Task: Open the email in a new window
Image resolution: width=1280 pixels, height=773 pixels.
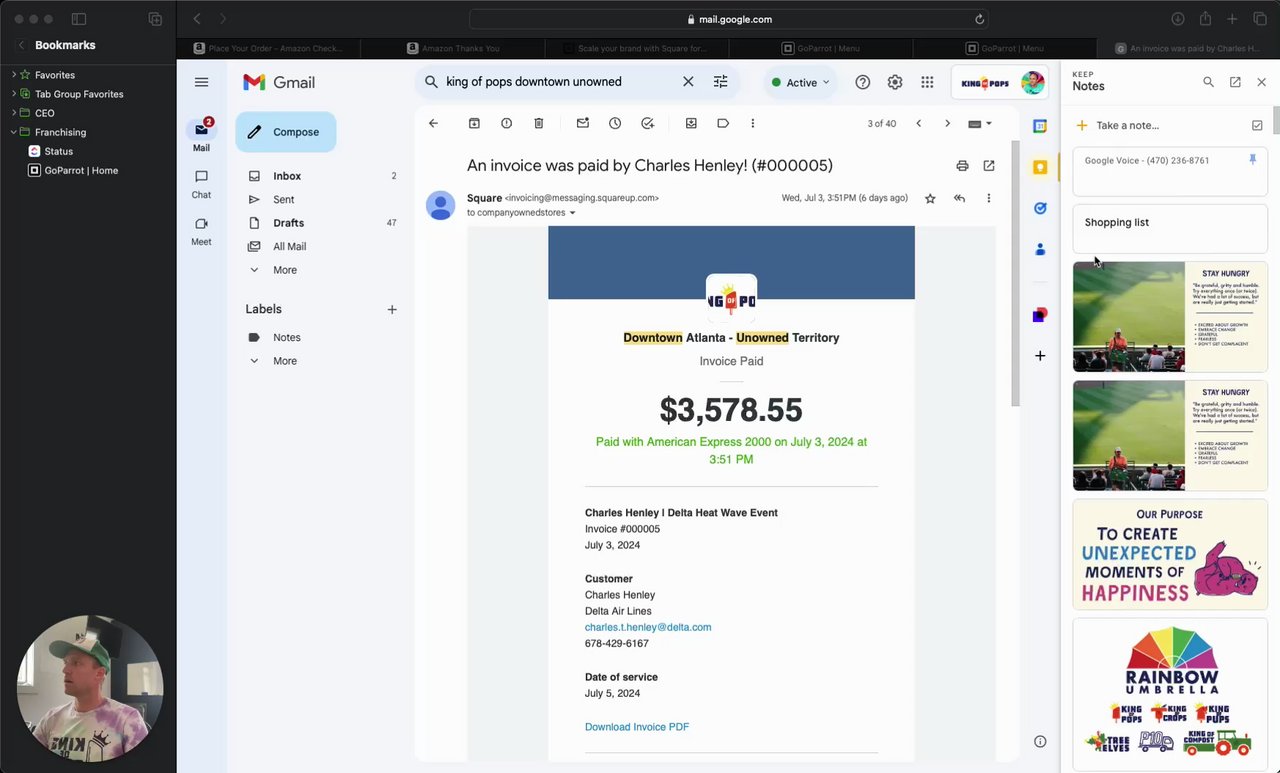Action: coord(989,166)
